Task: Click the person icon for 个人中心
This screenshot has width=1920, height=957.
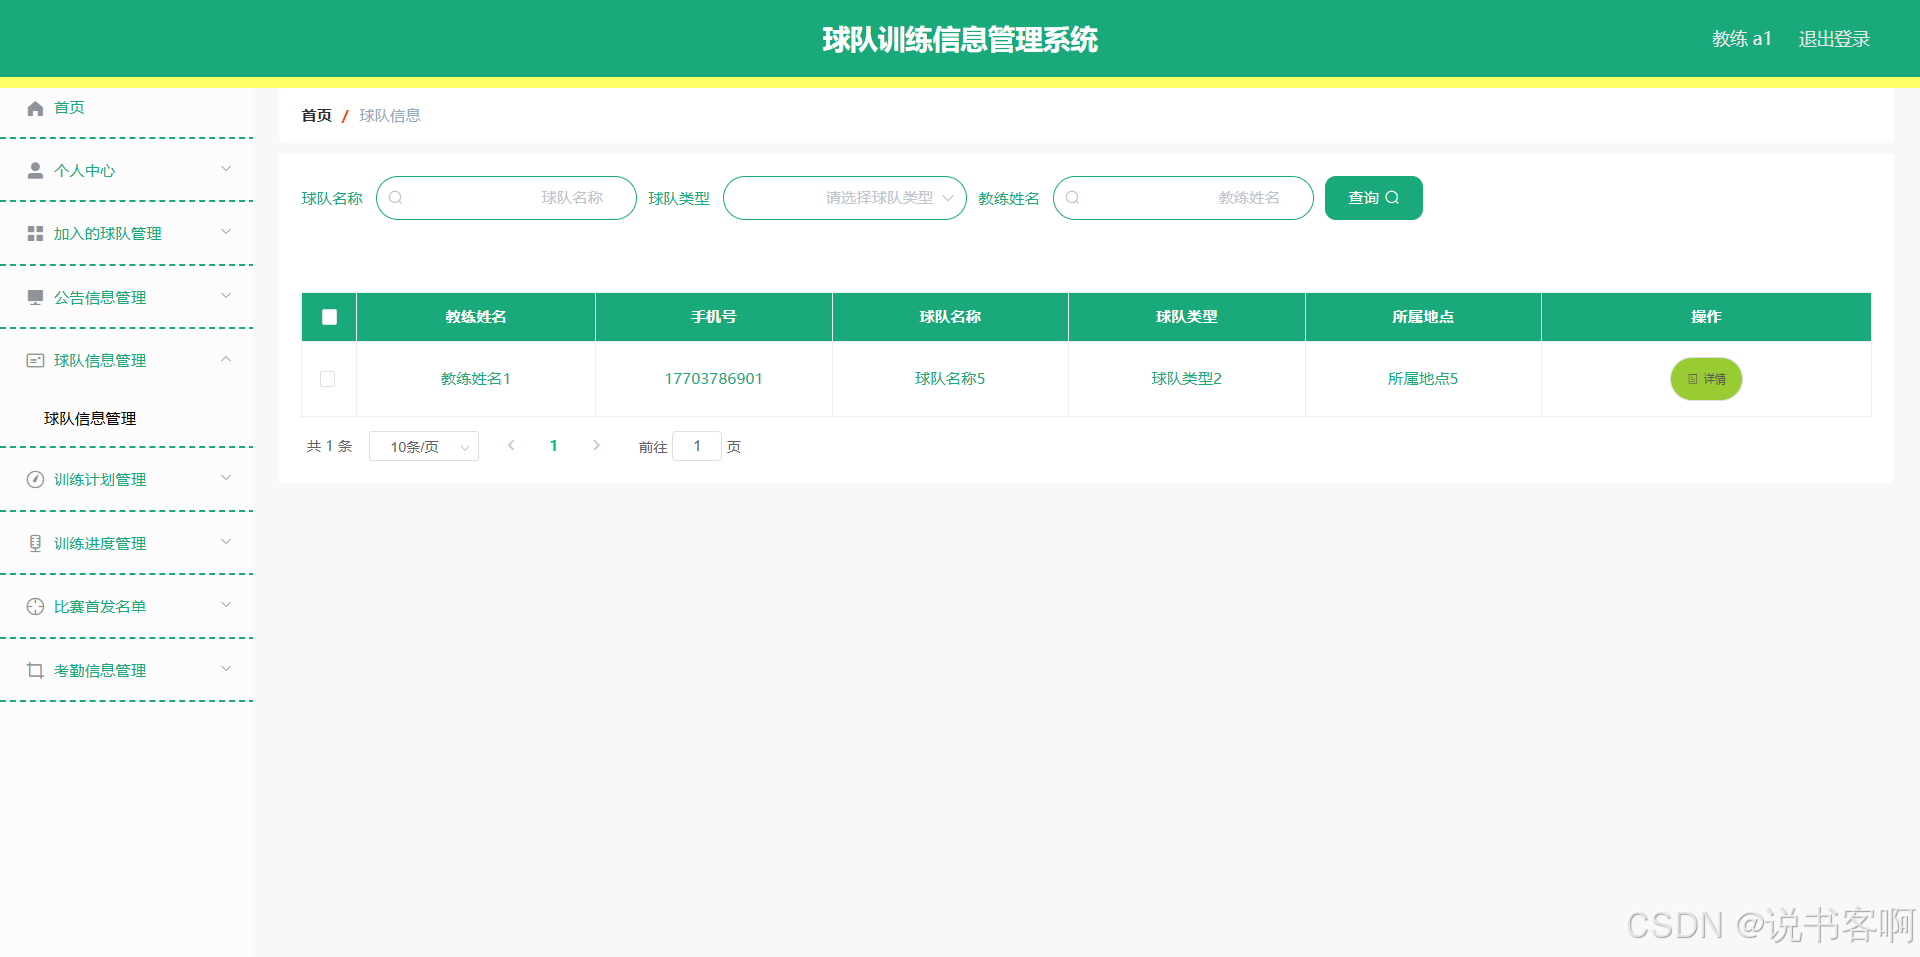Action: point(35,171)
